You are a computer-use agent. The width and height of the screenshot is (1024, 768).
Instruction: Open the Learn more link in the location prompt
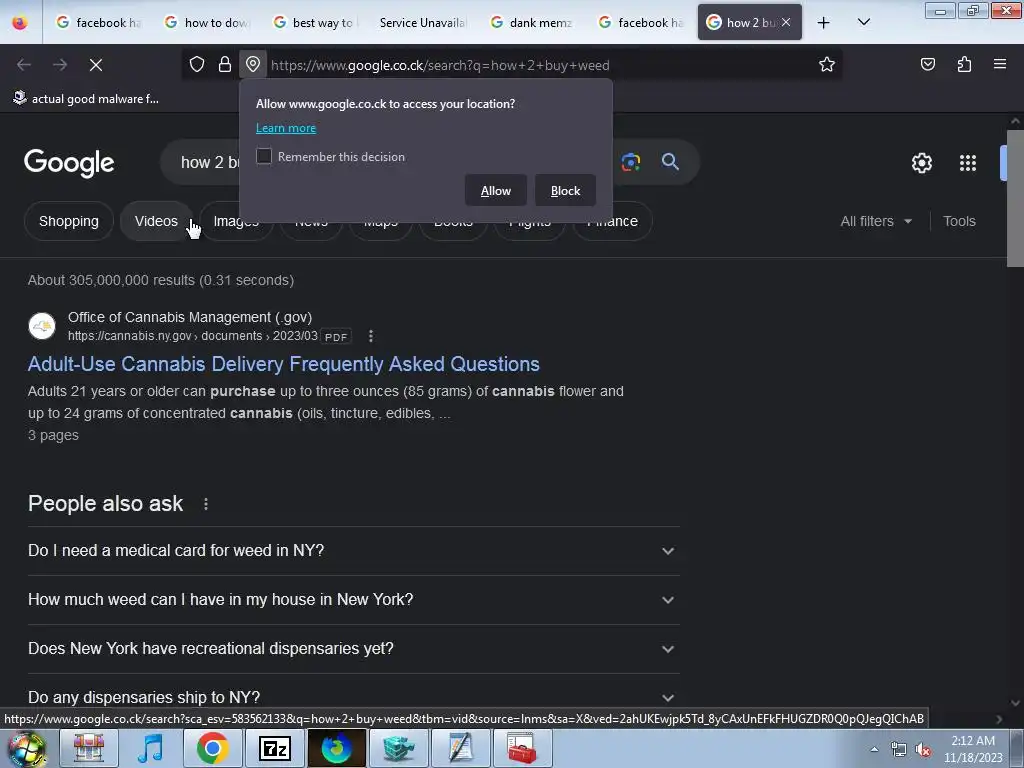point(286,128)
